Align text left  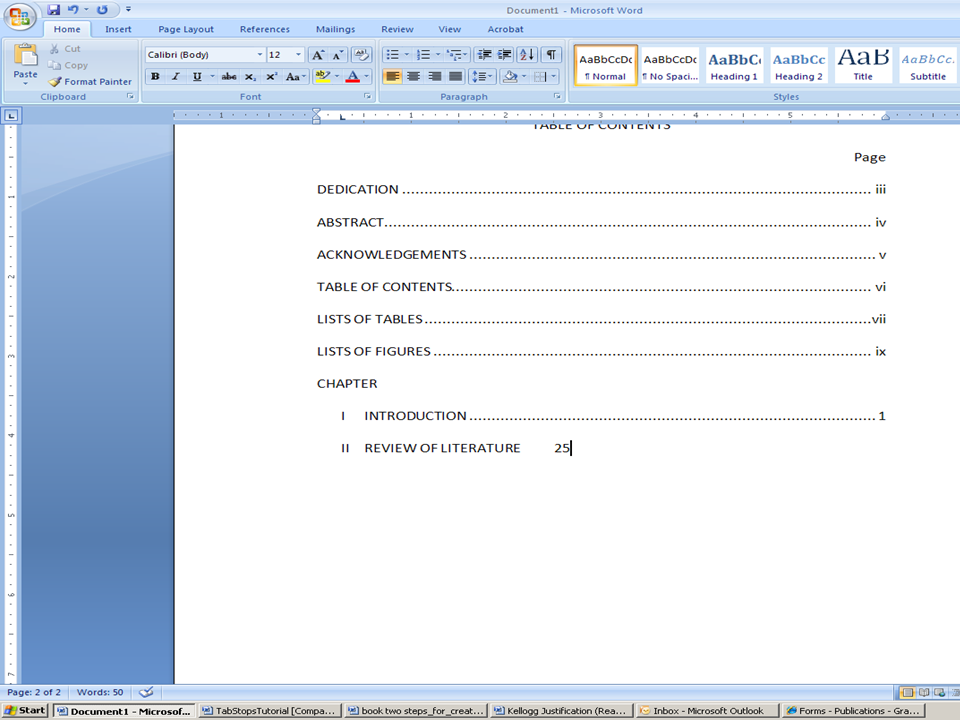(392, 77)
